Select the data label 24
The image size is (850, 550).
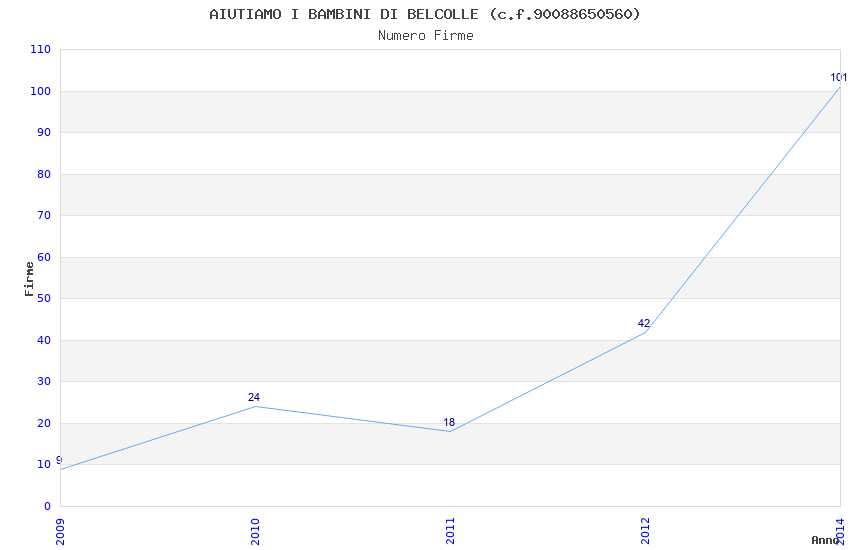254,397
